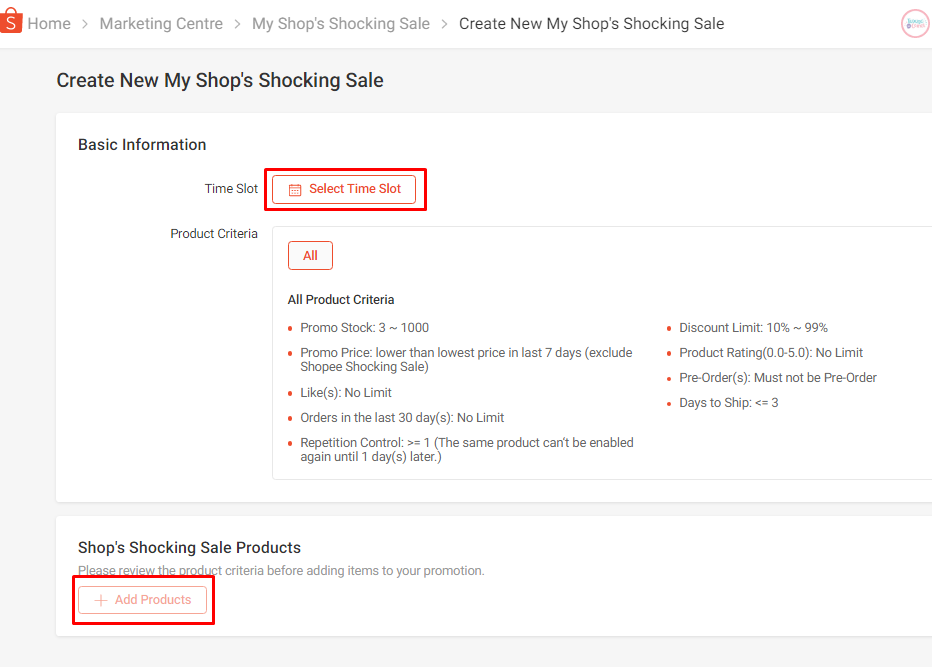932x667 pixels.
Task: Click the Promo Stock: 3 ~ 1000 text
Action: pos(364,328)
